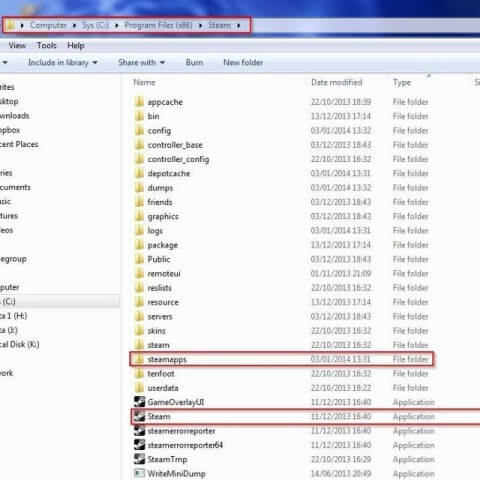Select Local Disk (K:) in navigation pane
This screenshot has height=480, width=480.
[x=20, y=344]
